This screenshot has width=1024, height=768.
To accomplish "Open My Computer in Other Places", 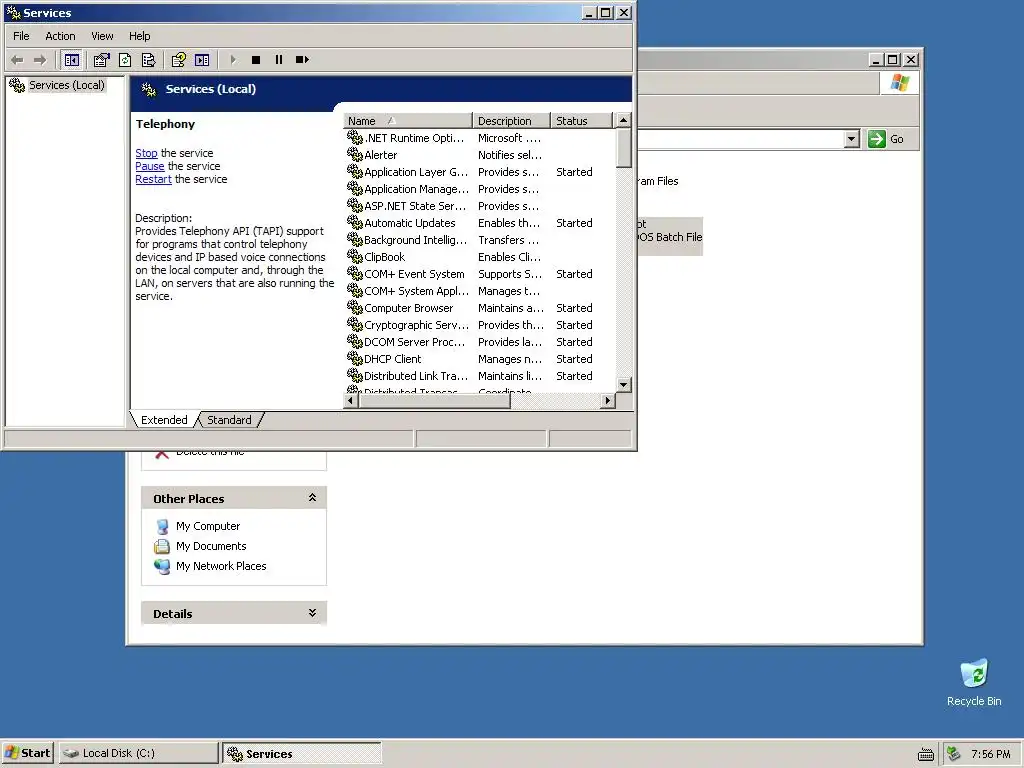I will pyautogui.click(x=208, y=526).
